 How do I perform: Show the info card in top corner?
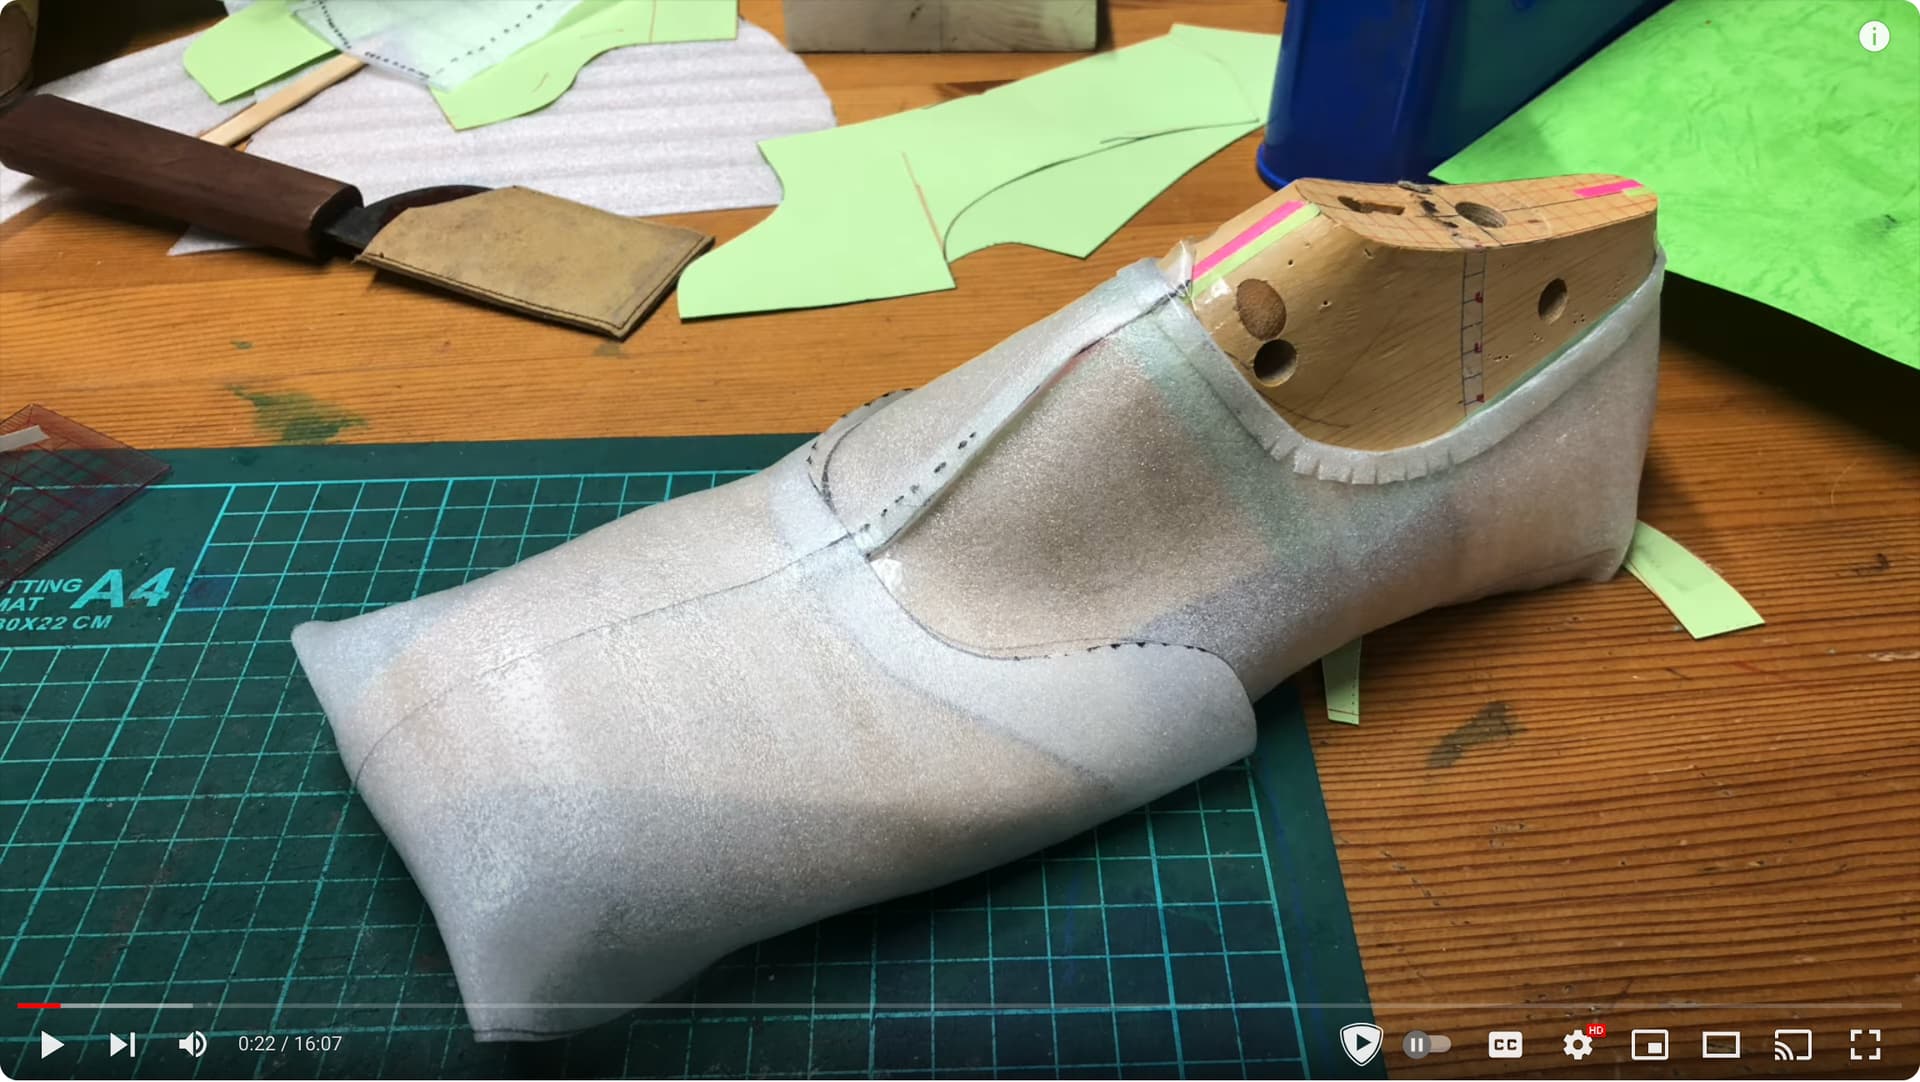coord(1874,37)
